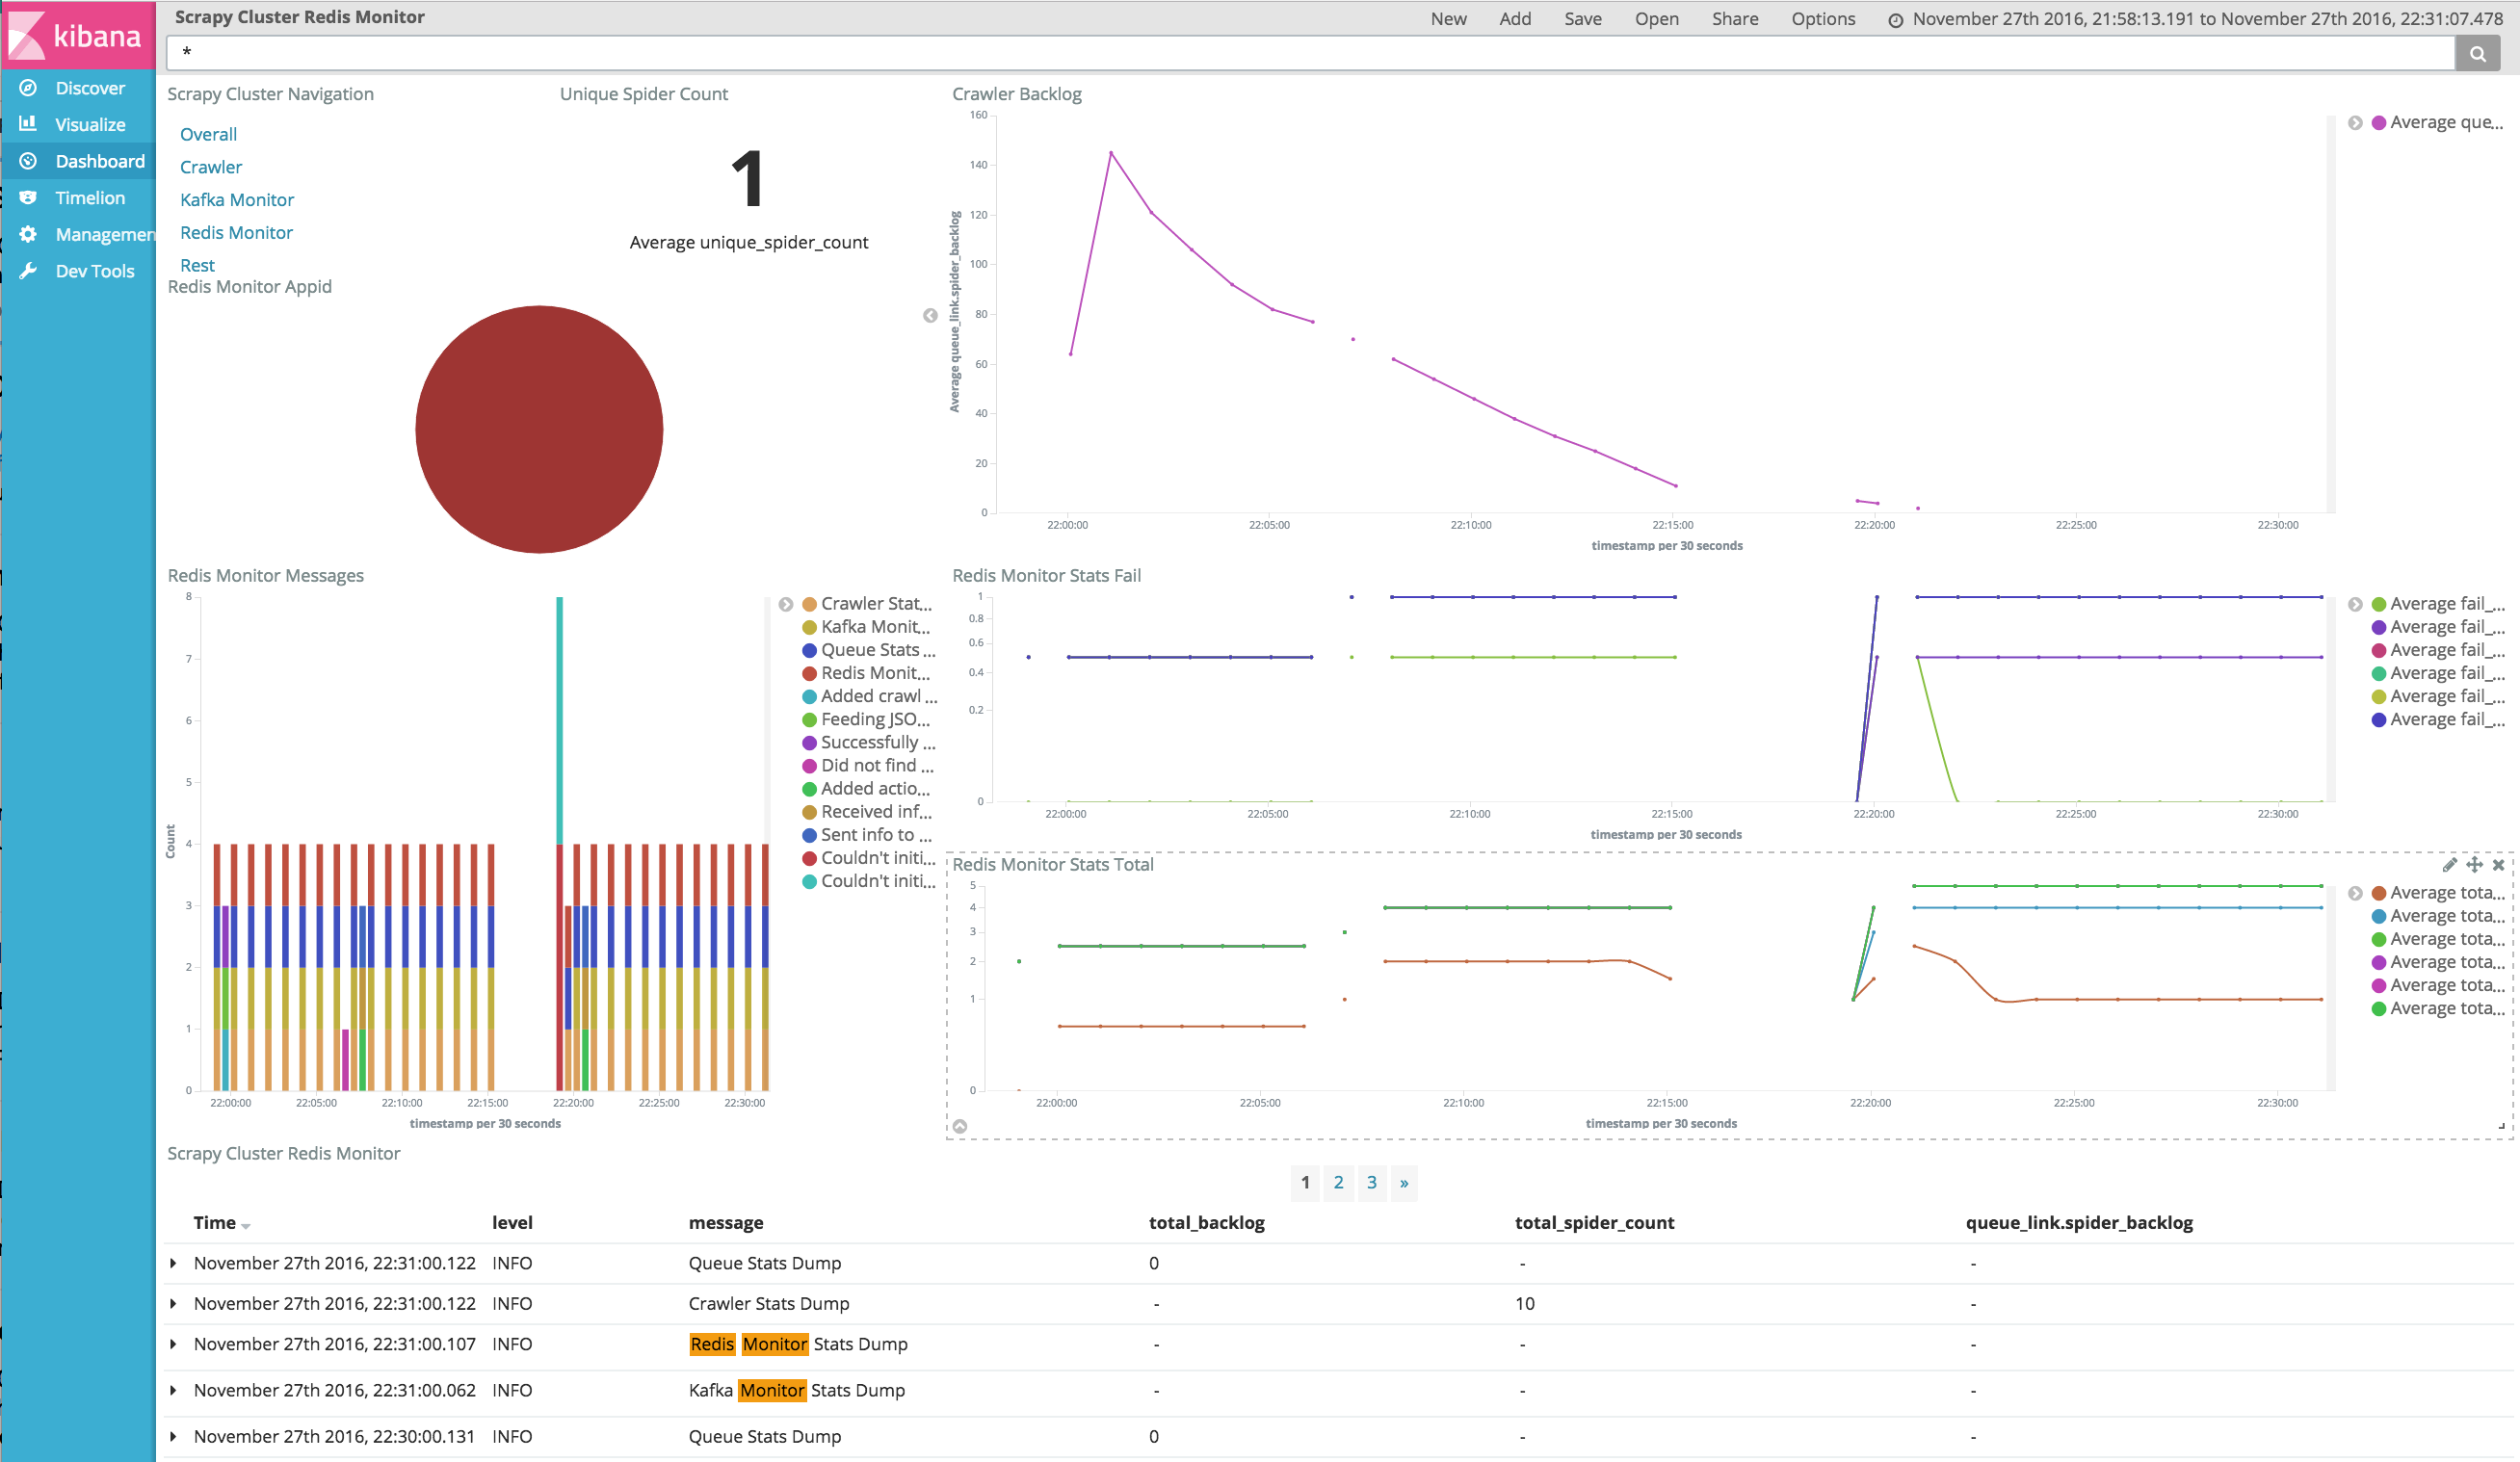Open Timelion from the sidebar

89,198
